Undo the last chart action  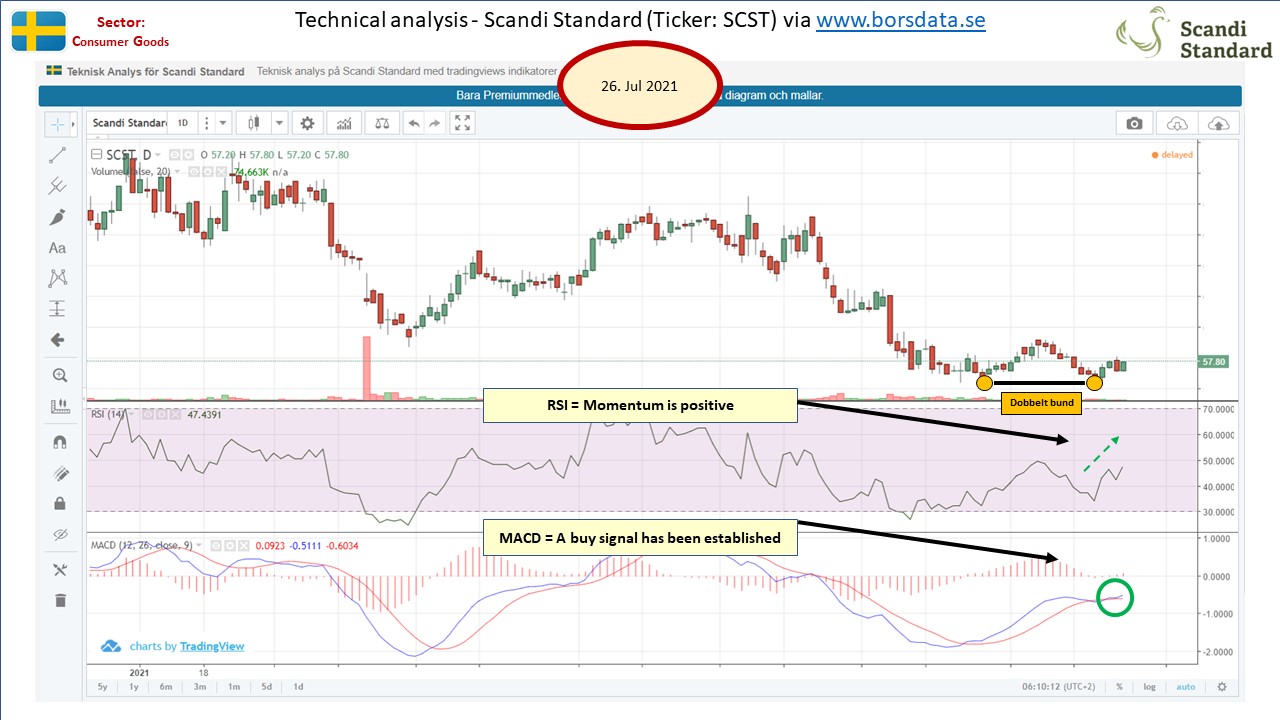point(413,123)
